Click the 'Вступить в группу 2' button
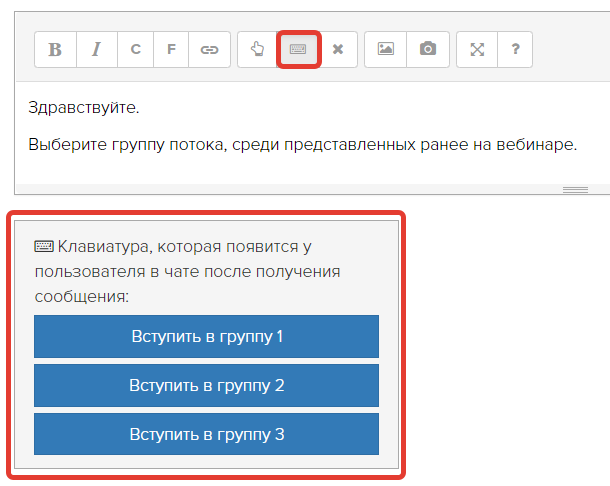 (206, 386)
